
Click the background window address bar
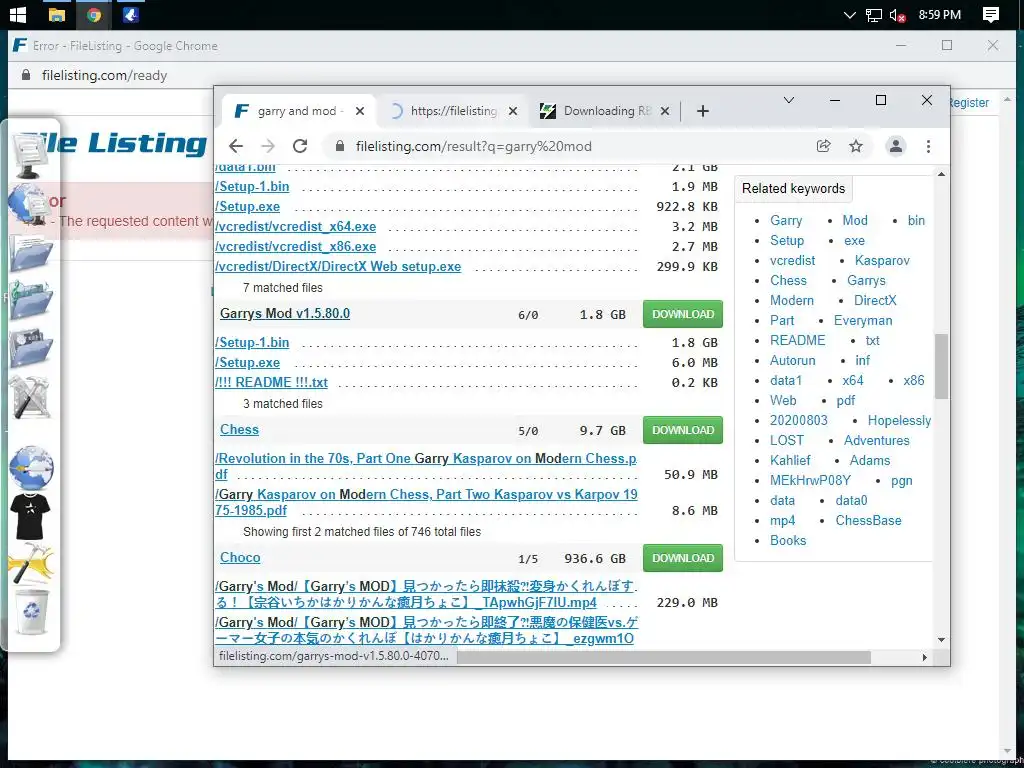pos(104,75)
